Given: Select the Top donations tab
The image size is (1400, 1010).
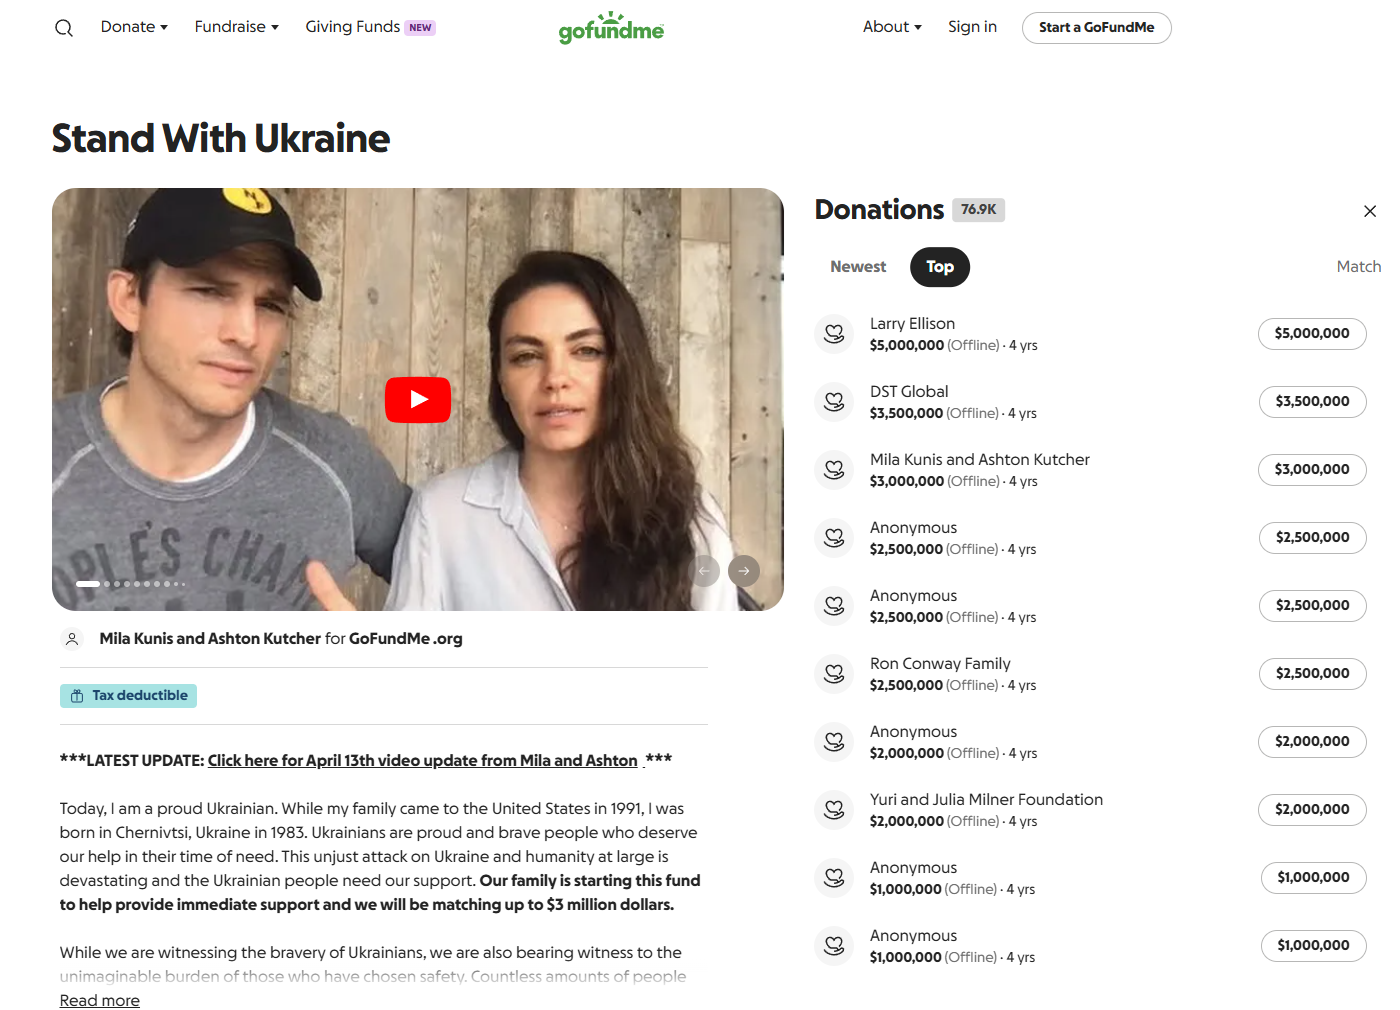Looking at the screenshot, I should tap(940, 267).
